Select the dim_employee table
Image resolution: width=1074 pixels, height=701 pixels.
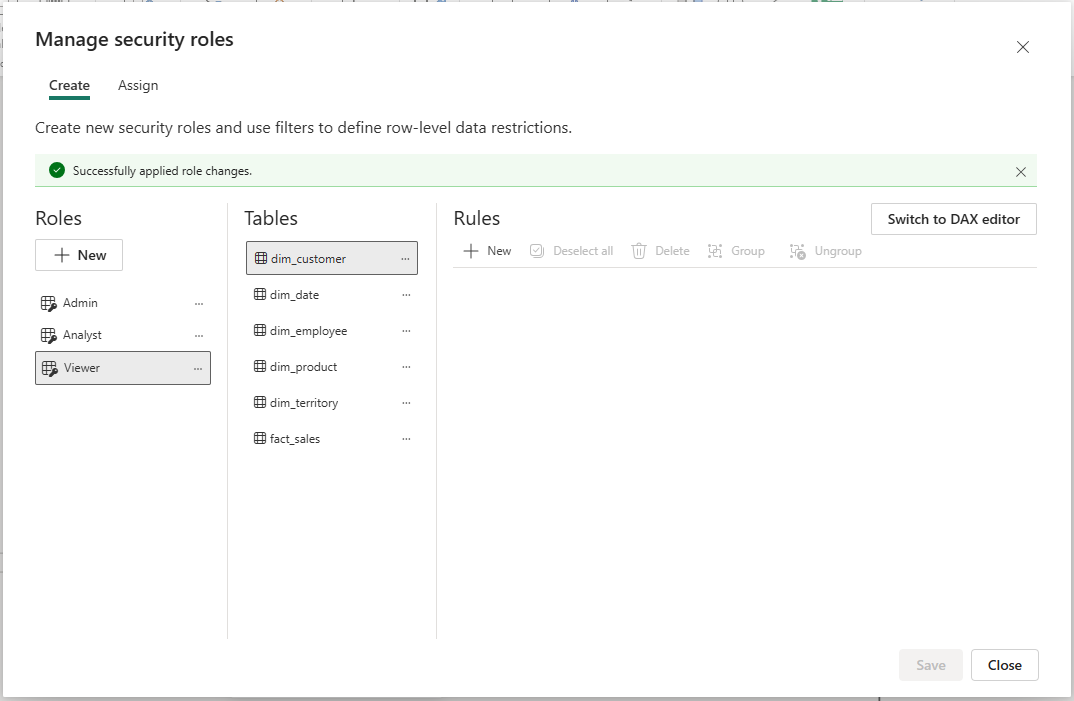[332, 331]
